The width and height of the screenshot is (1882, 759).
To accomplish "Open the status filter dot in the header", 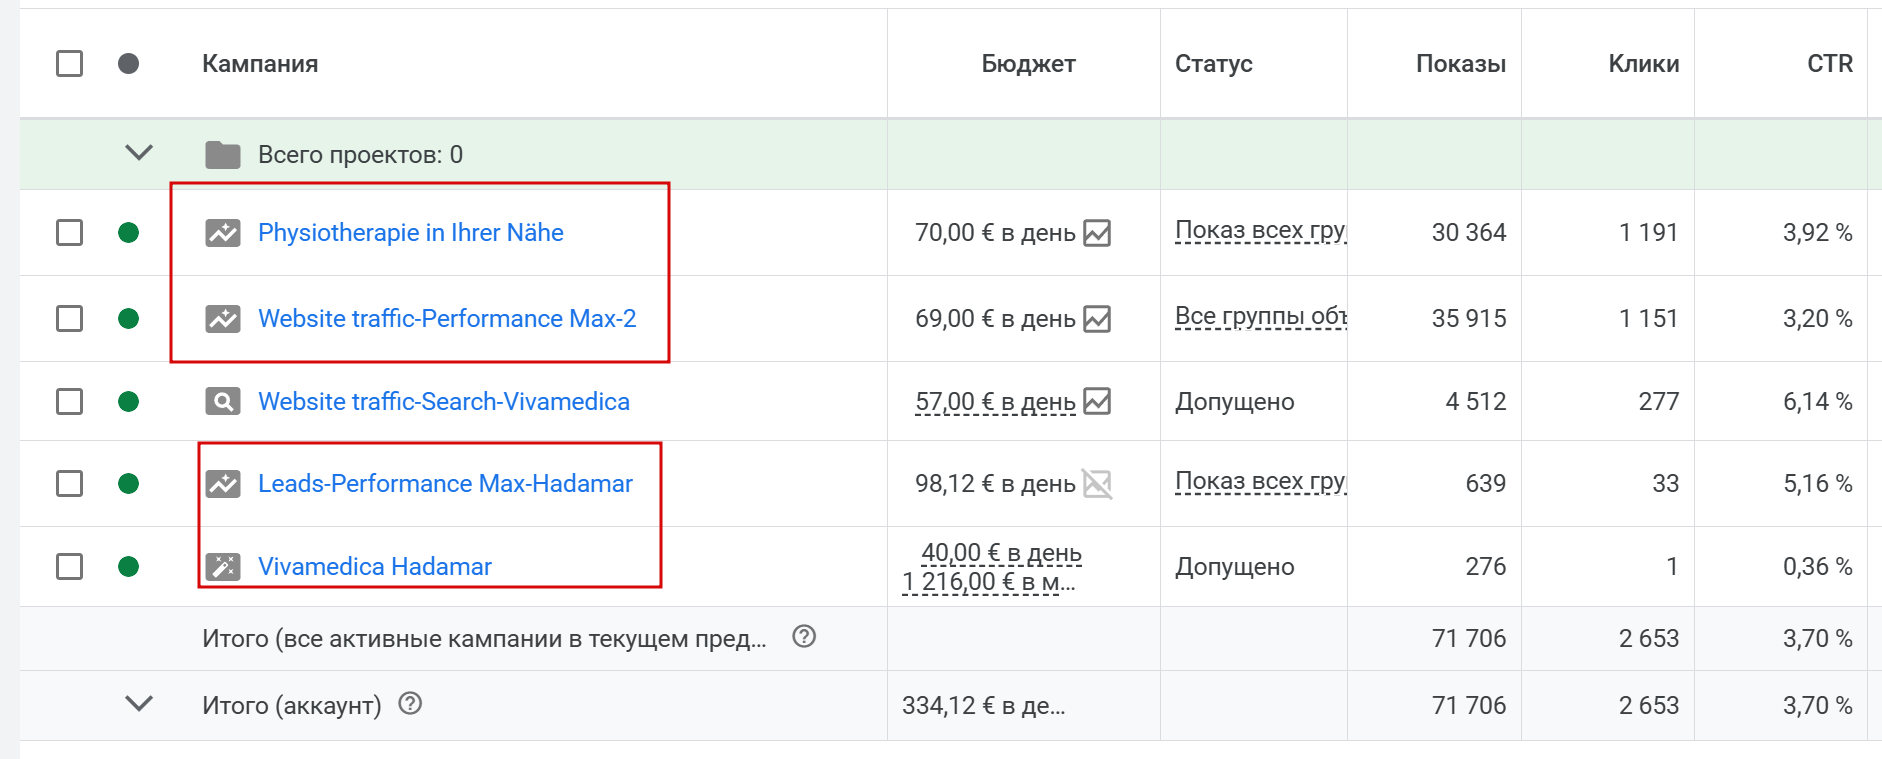I will 128,64.
